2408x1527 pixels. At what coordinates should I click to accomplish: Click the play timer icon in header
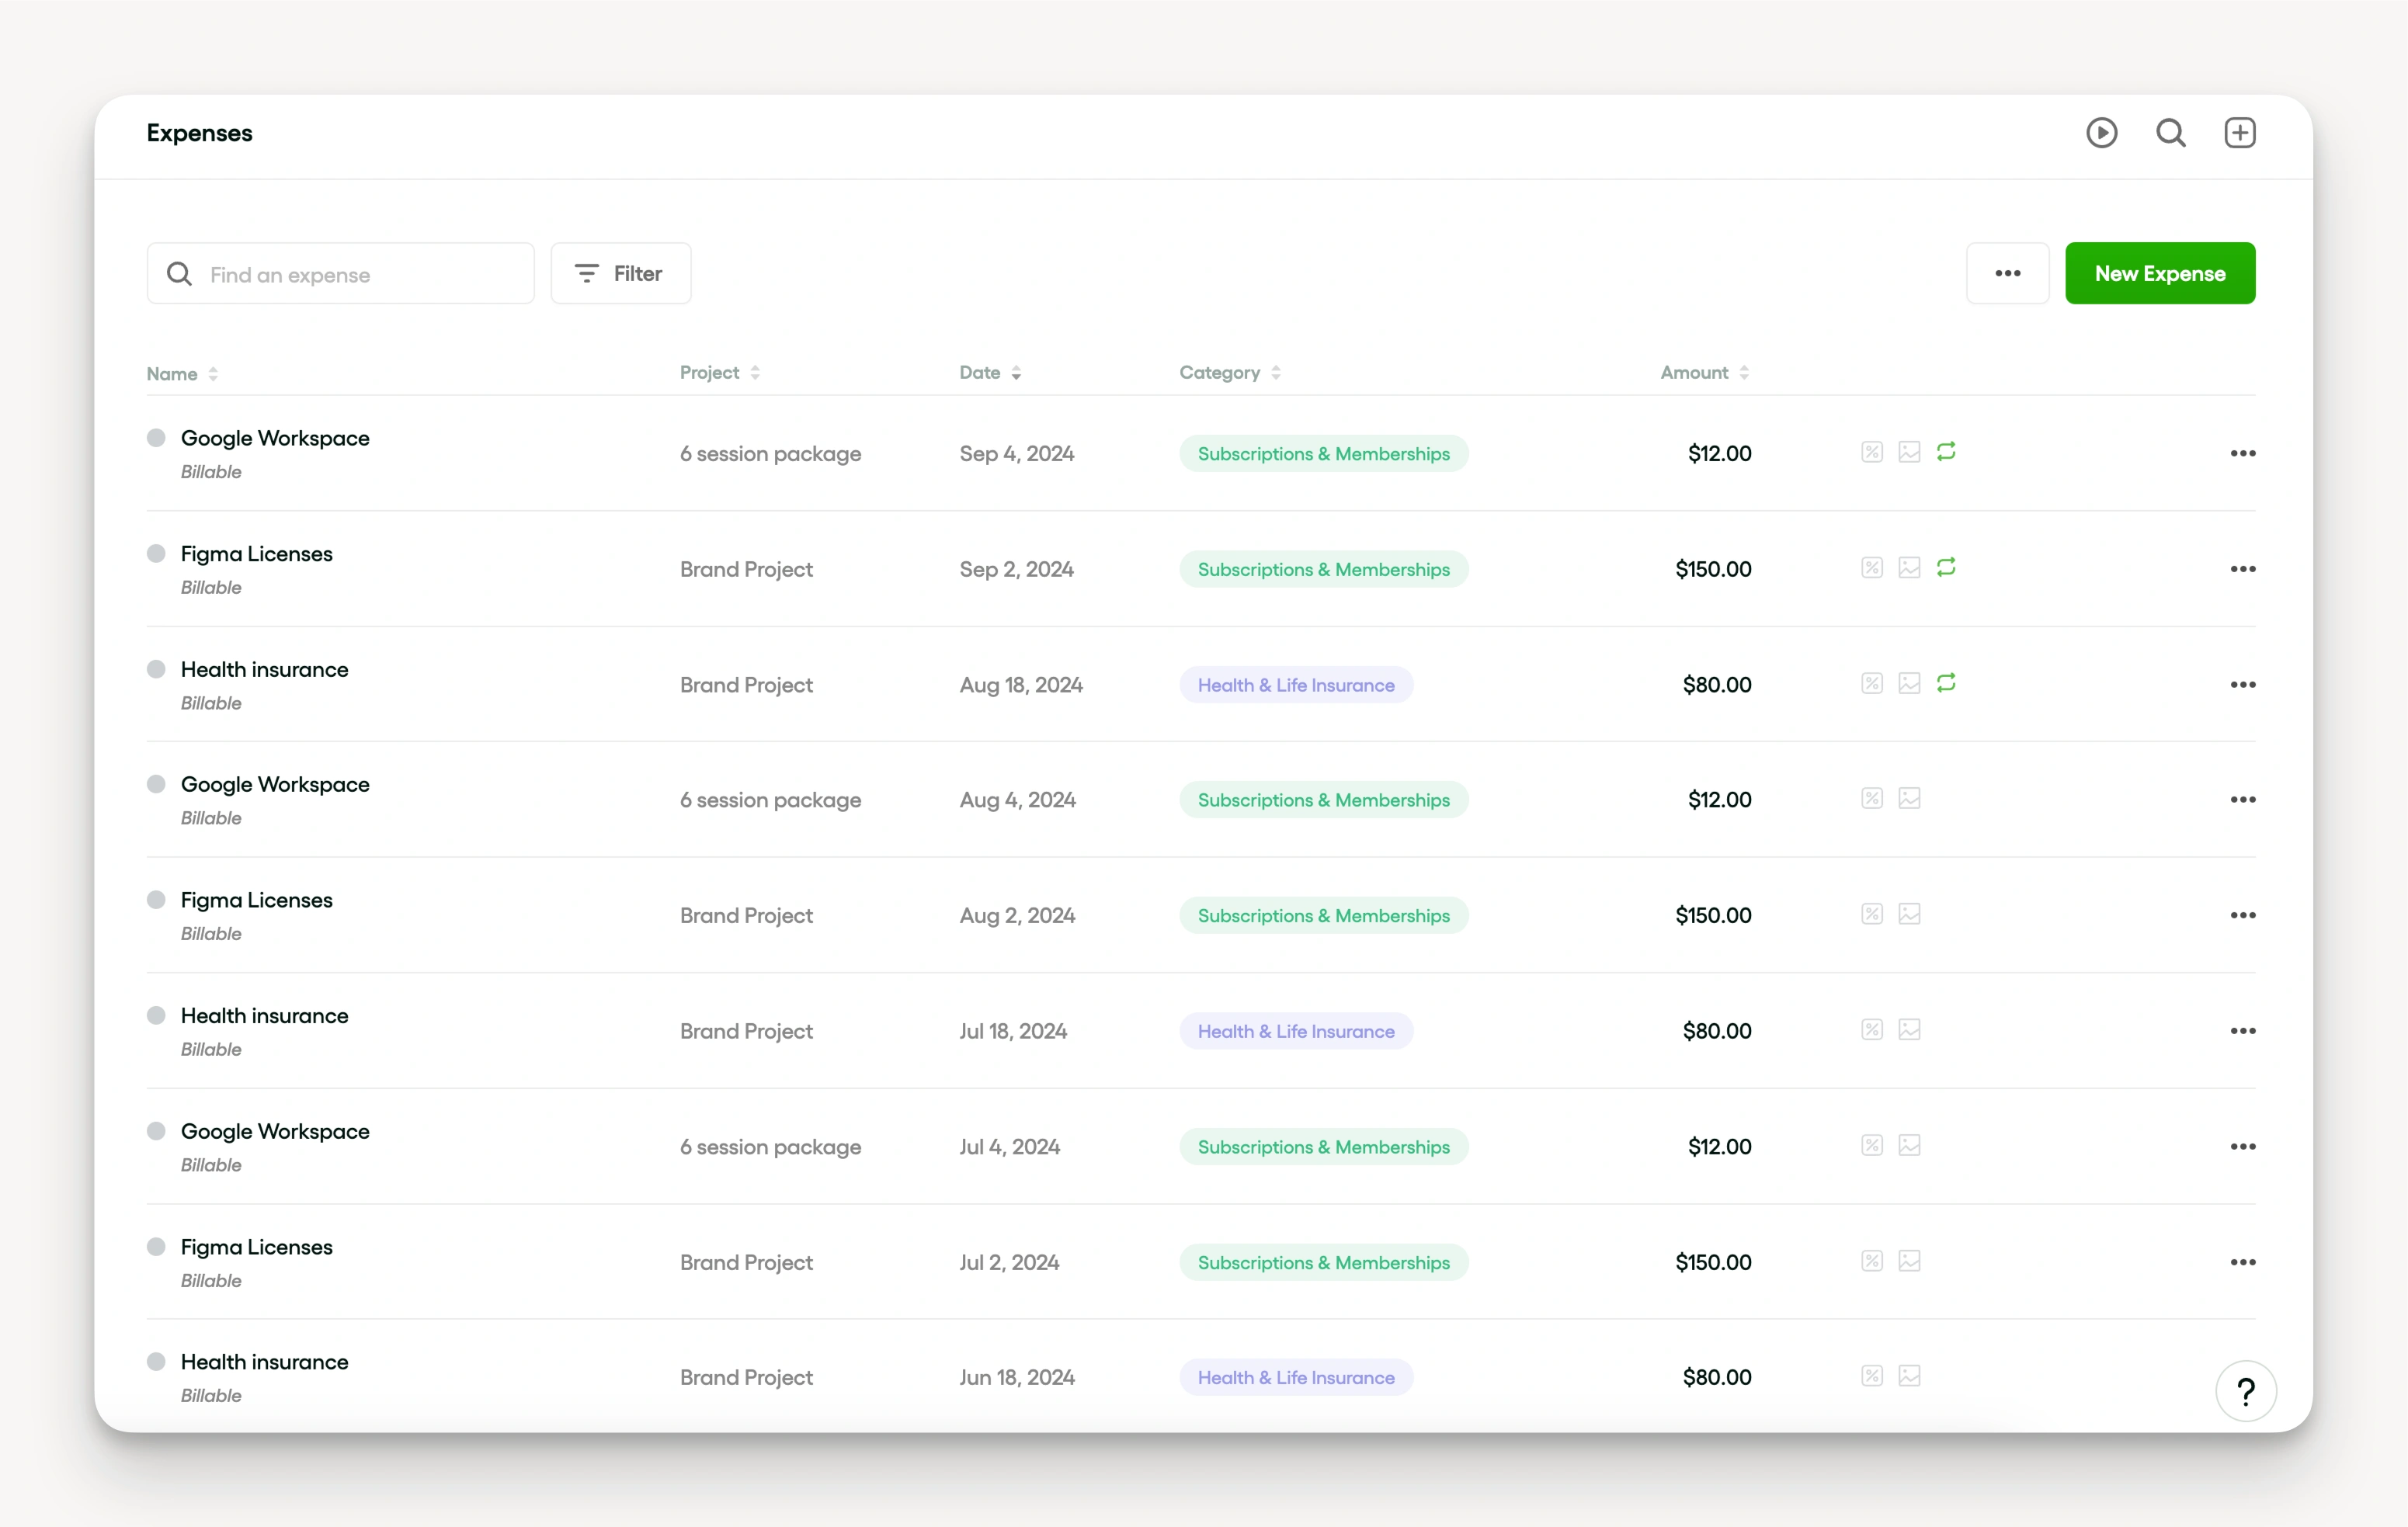click(x=2101, y=133)
